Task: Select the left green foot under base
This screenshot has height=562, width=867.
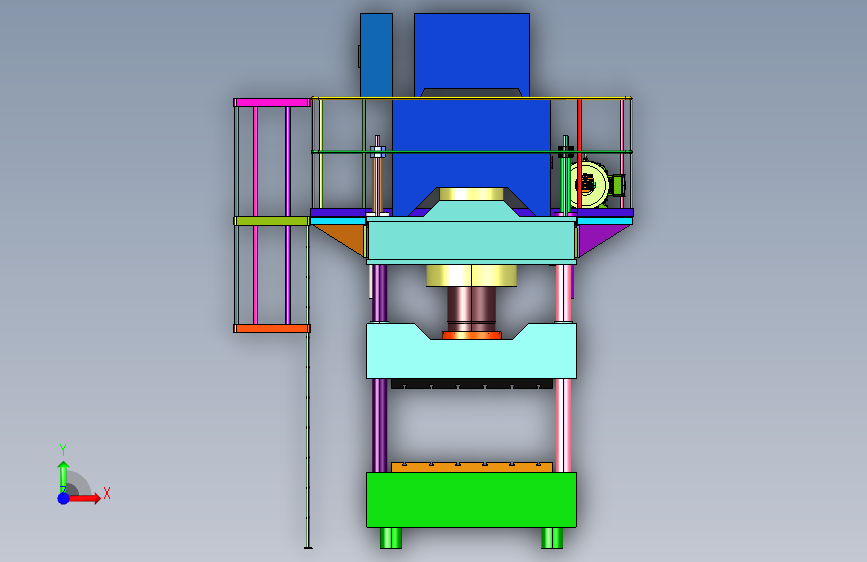Action: [391, 538]
